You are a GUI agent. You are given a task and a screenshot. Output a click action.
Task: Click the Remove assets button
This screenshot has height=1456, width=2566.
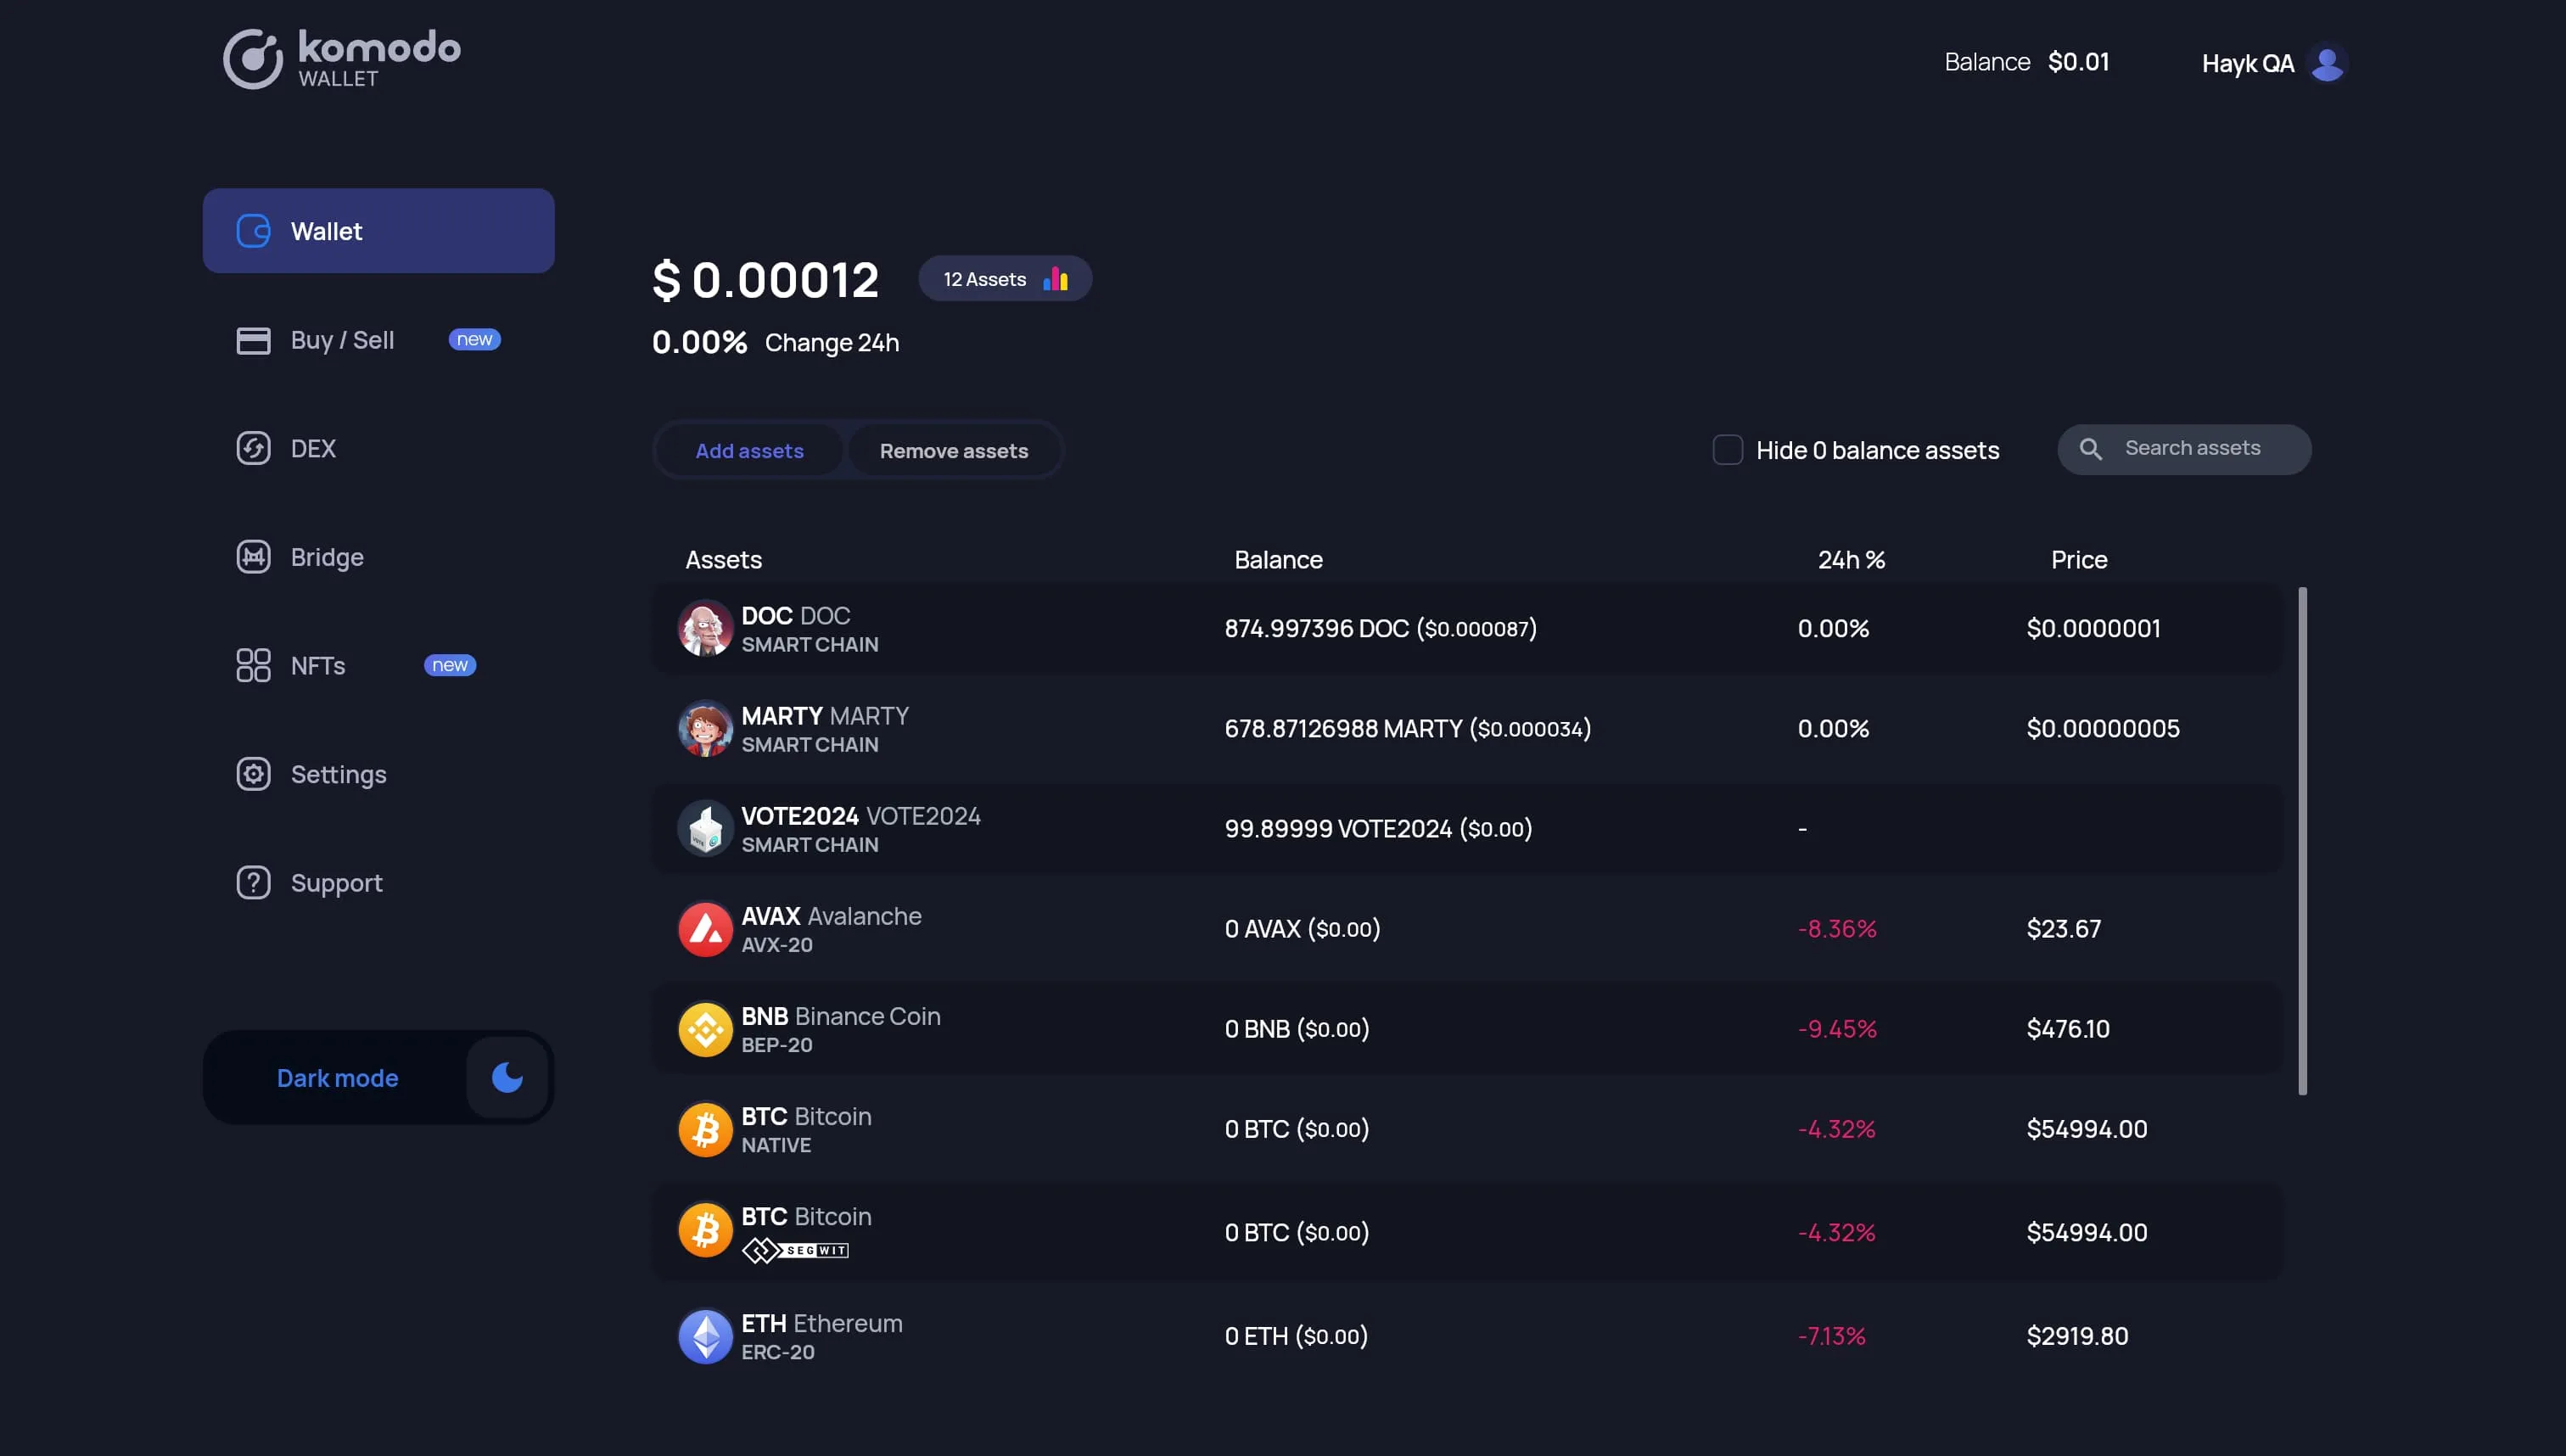point(953,451)
